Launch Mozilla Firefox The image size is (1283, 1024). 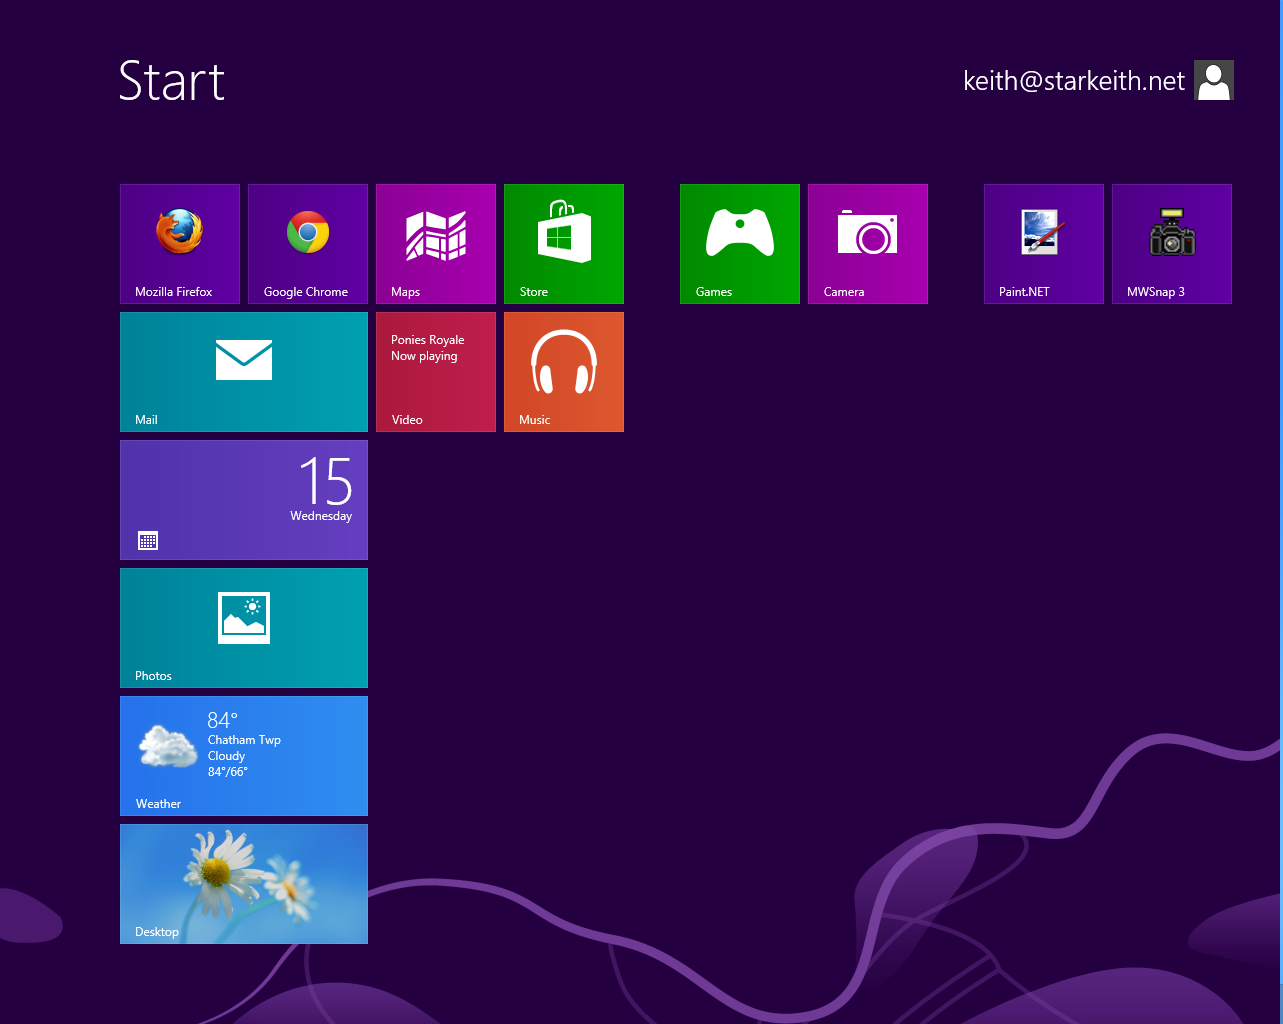point(180,243)
